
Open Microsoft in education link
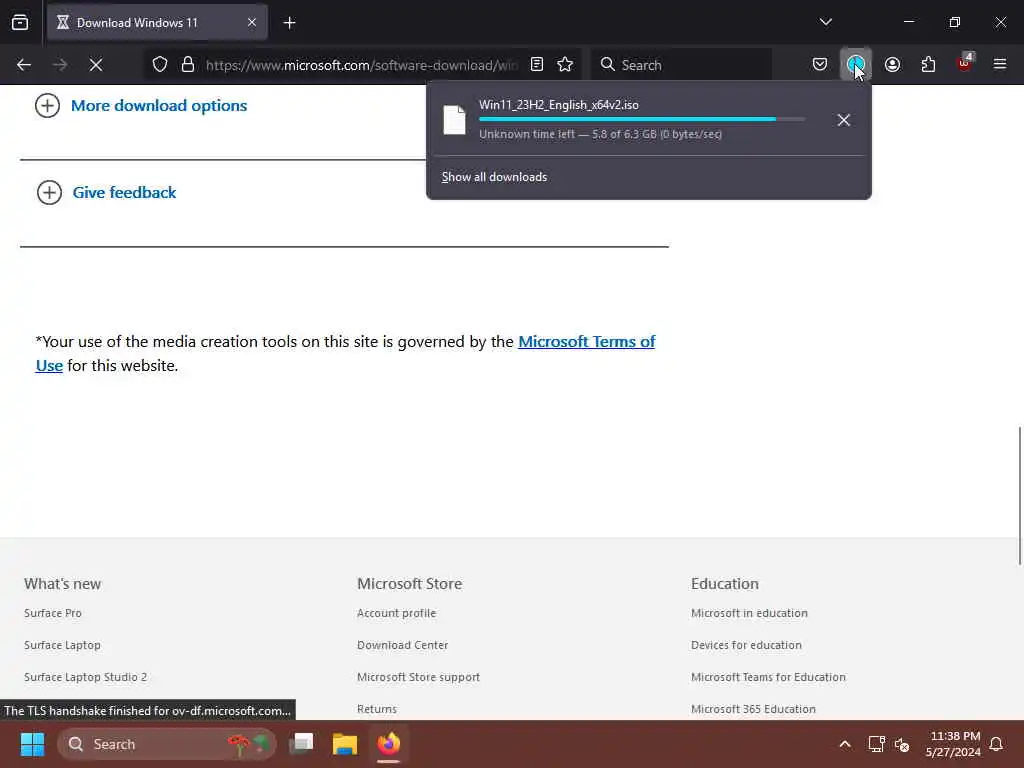[749, 613]
